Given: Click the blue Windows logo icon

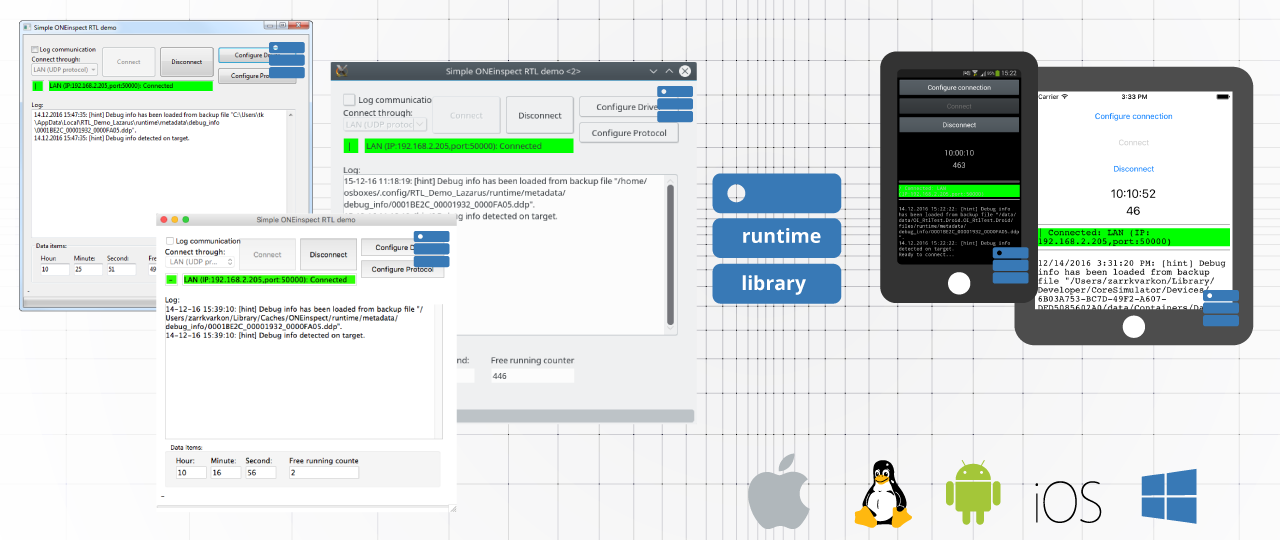Looking at the screenshot, I should [x=1169, y=497].
